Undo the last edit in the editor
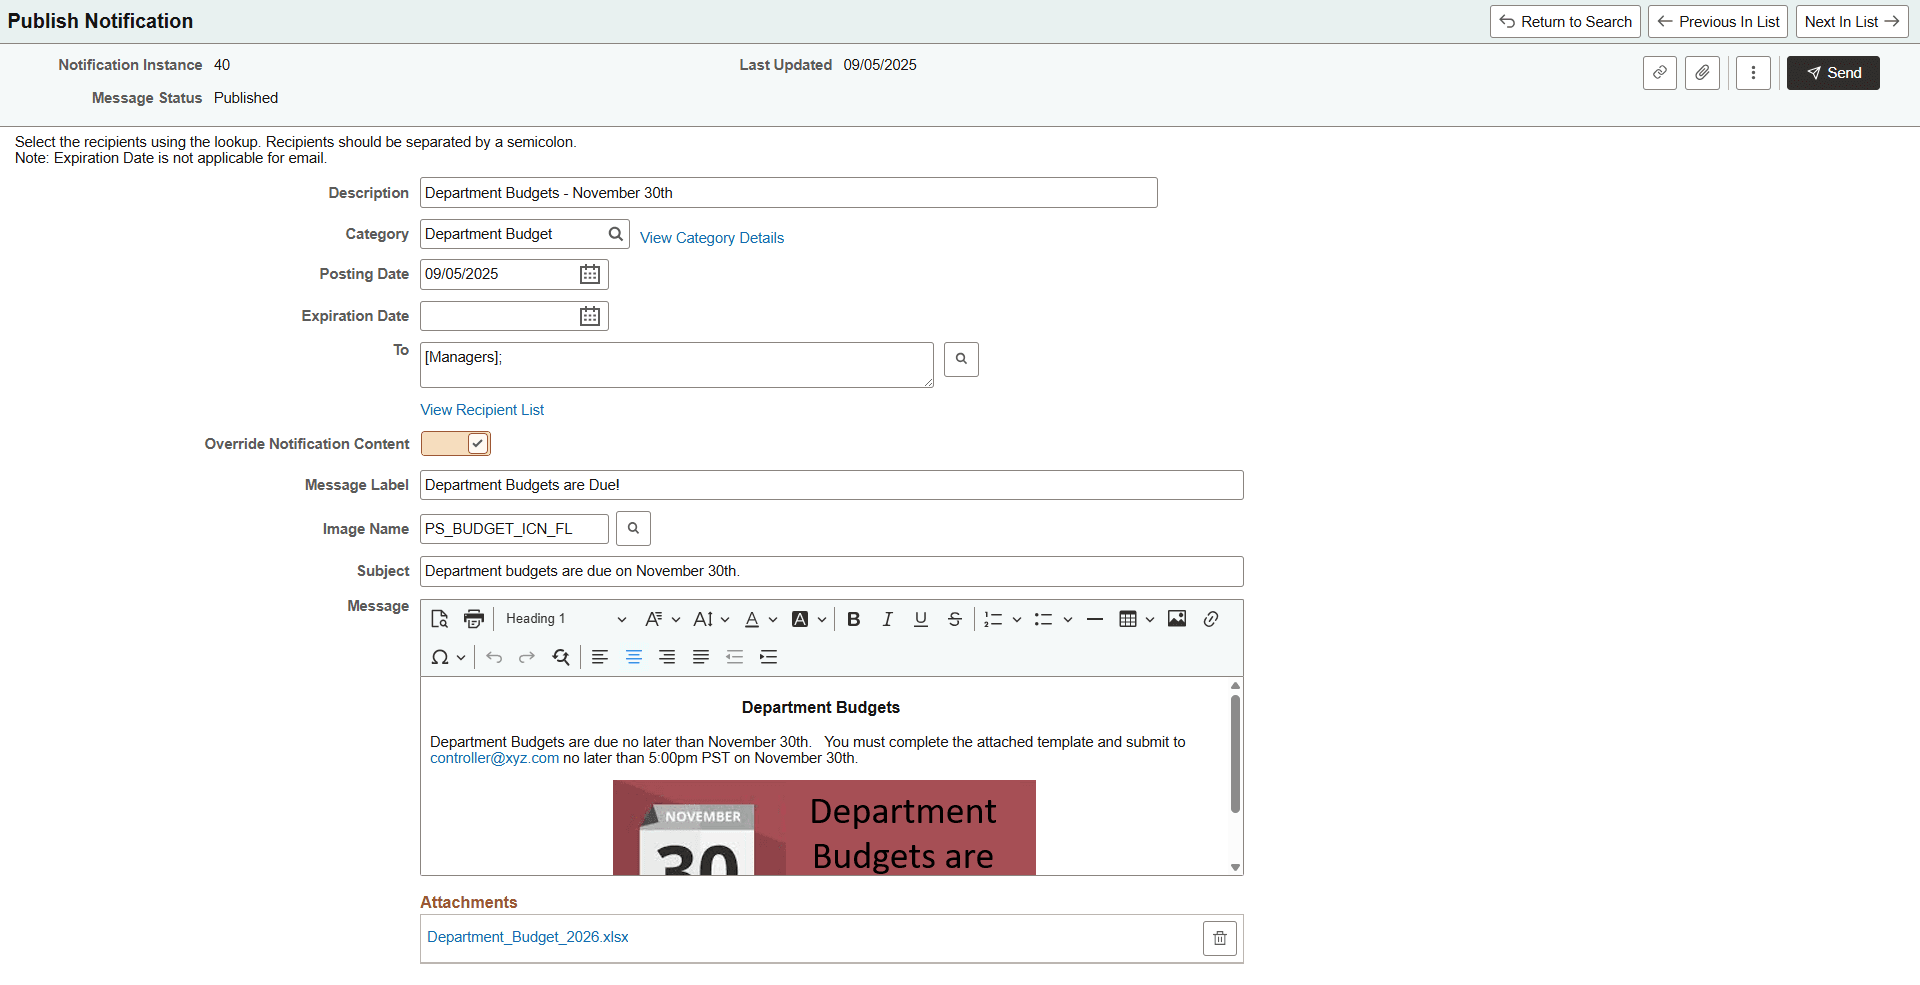This screenshot has width=1920, height=985. pyautogui.click(x=493, y=657)
